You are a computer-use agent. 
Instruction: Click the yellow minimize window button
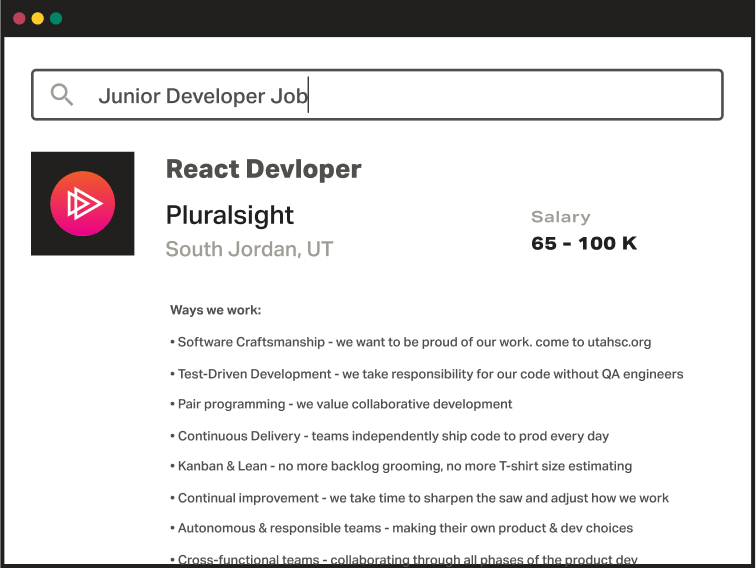(x=38, y=18)
